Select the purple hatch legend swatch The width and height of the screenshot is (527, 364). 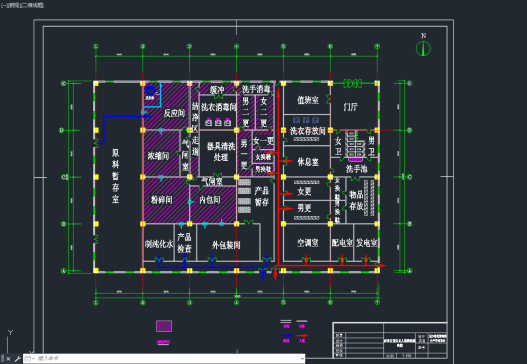click(x=164, y=326)
